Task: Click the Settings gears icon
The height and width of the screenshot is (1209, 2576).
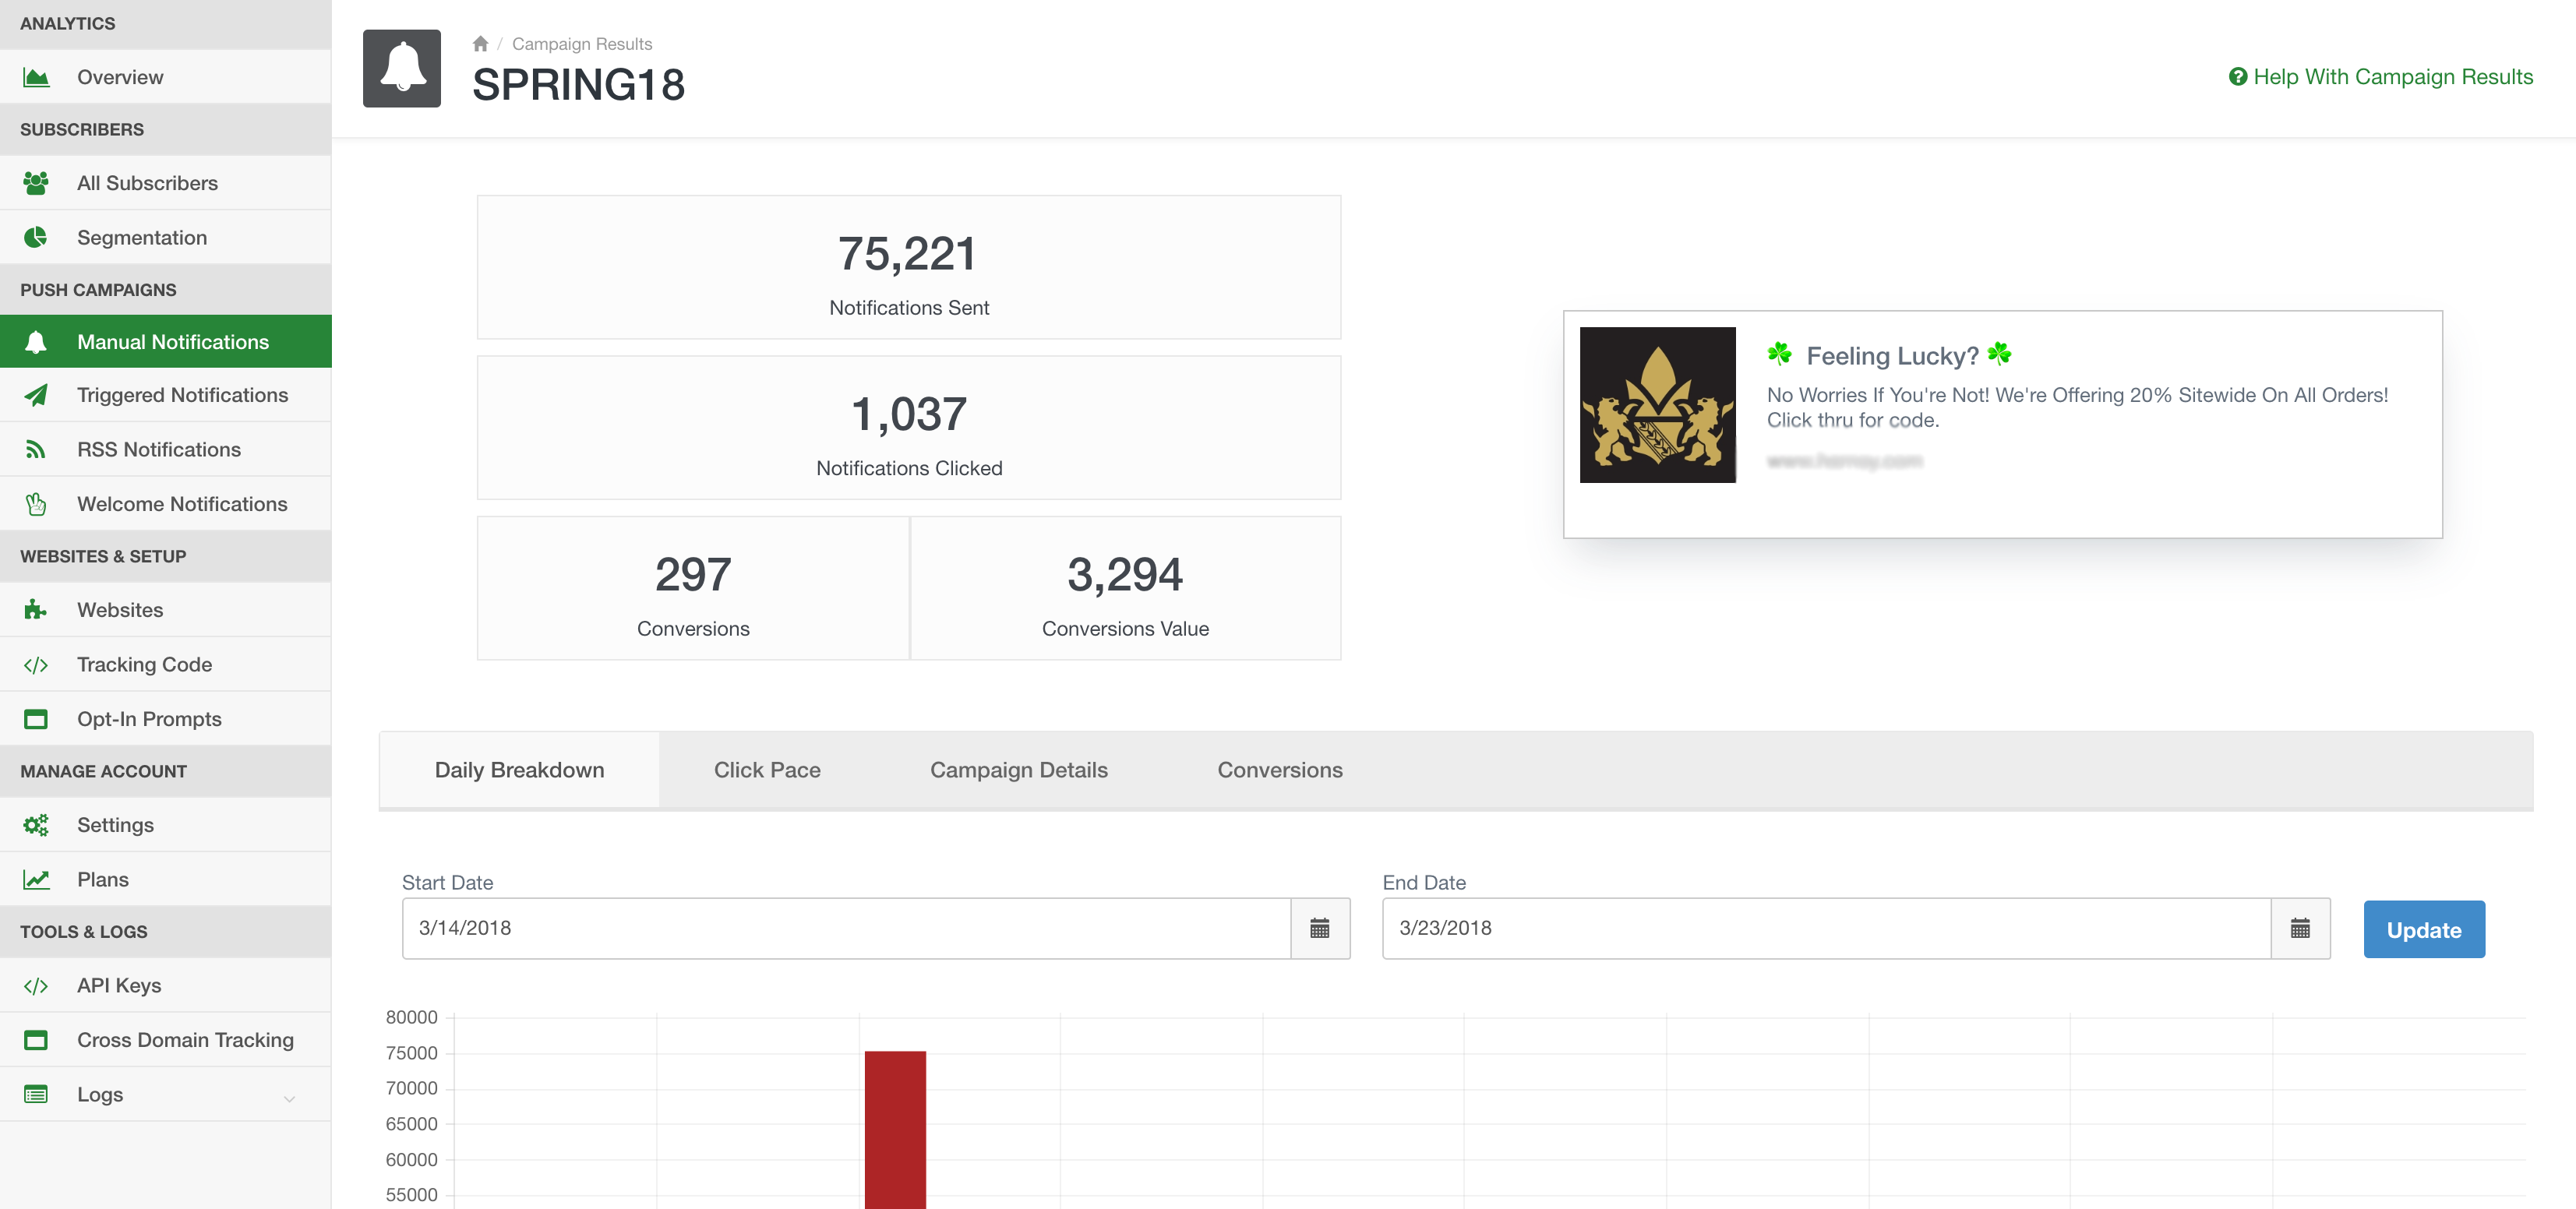Action: 36,825
